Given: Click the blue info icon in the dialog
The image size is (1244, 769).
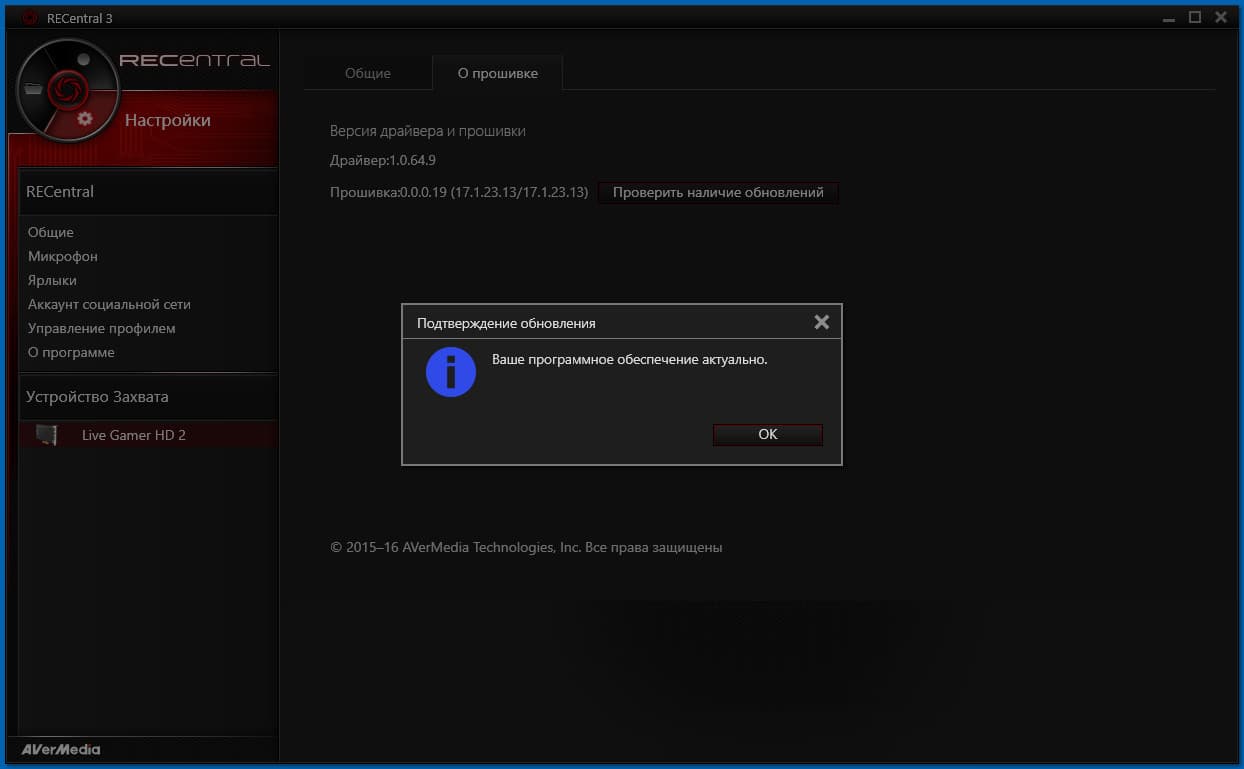Looking at the screenshot, I should click(x=451, y=372).
